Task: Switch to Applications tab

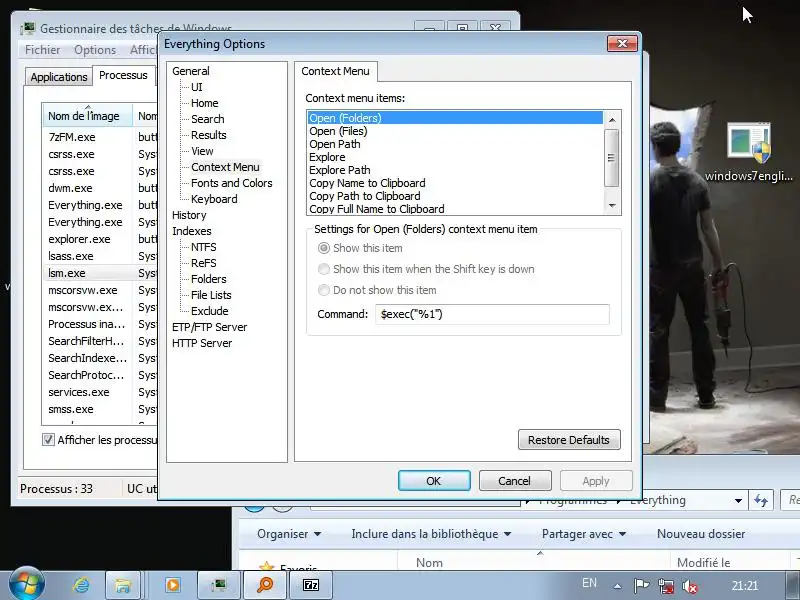Action: pyautogui.click(x=59, y=77)
